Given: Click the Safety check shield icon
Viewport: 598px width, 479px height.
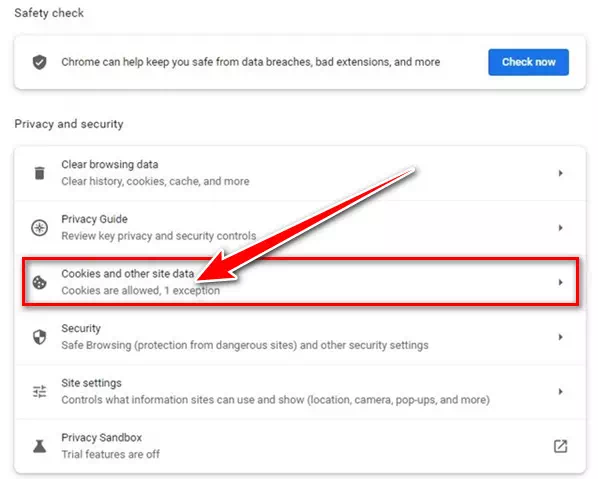Looking at the screenshot, I should 39,62.
